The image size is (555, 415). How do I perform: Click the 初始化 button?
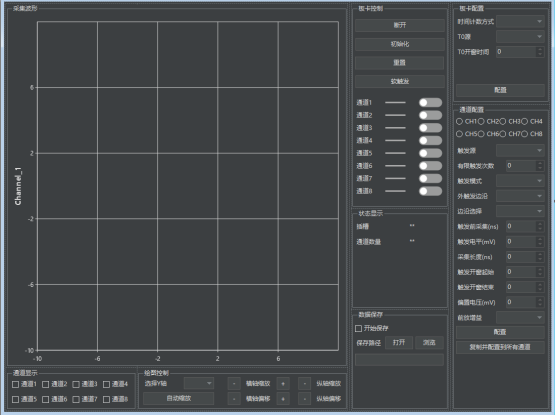[x=400, y=44]
